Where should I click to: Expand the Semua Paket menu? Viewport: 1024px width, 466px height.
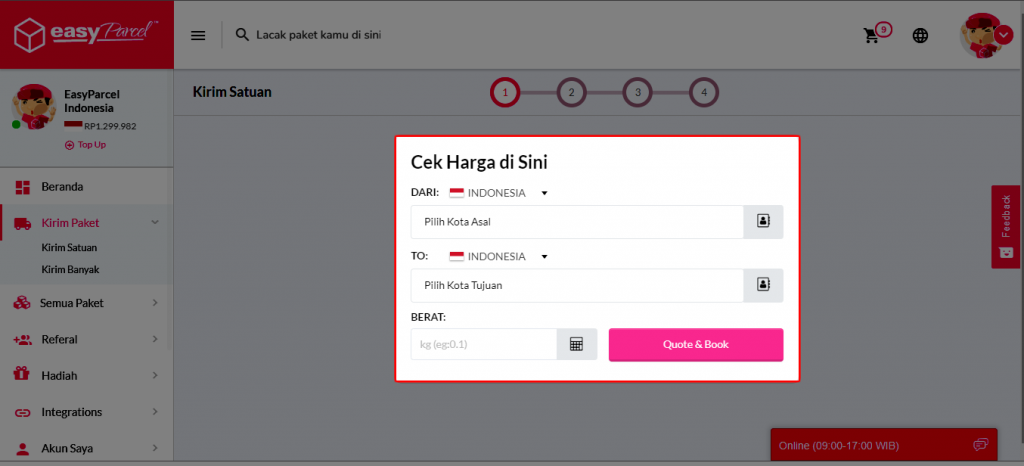point(86,302)
